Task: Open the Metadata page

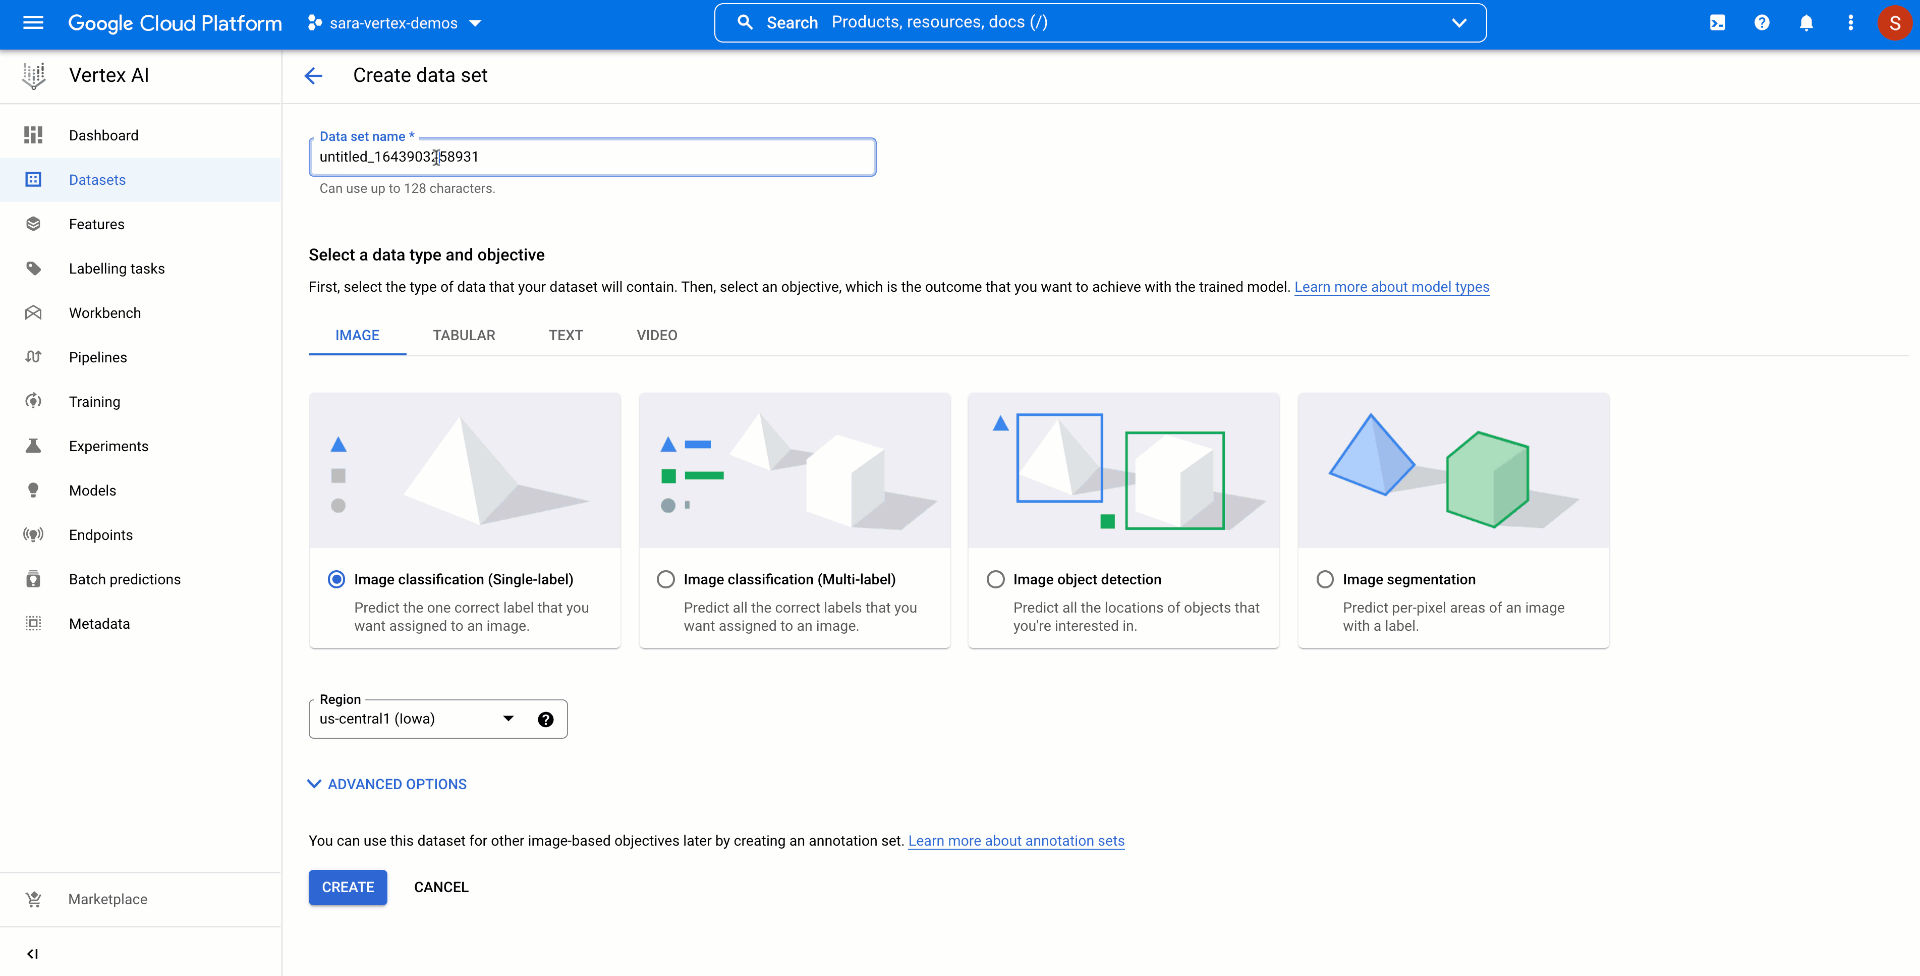Action: (99, 623)
